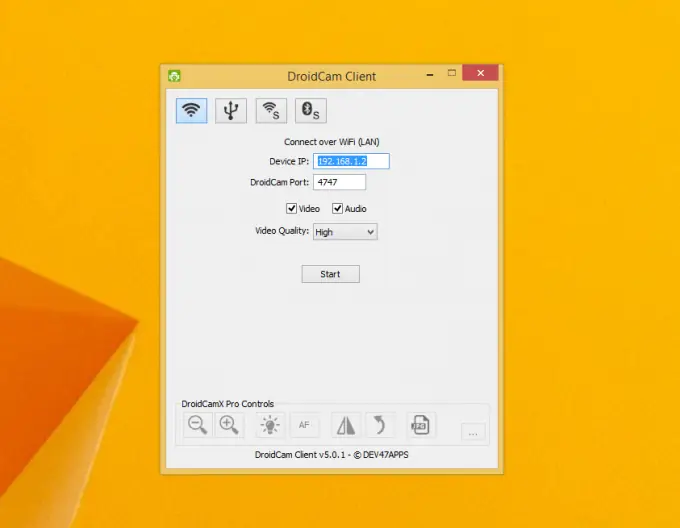The image size is (680, 528).
Task: Save a JPG snapshot icon
Action: (420, 425)
